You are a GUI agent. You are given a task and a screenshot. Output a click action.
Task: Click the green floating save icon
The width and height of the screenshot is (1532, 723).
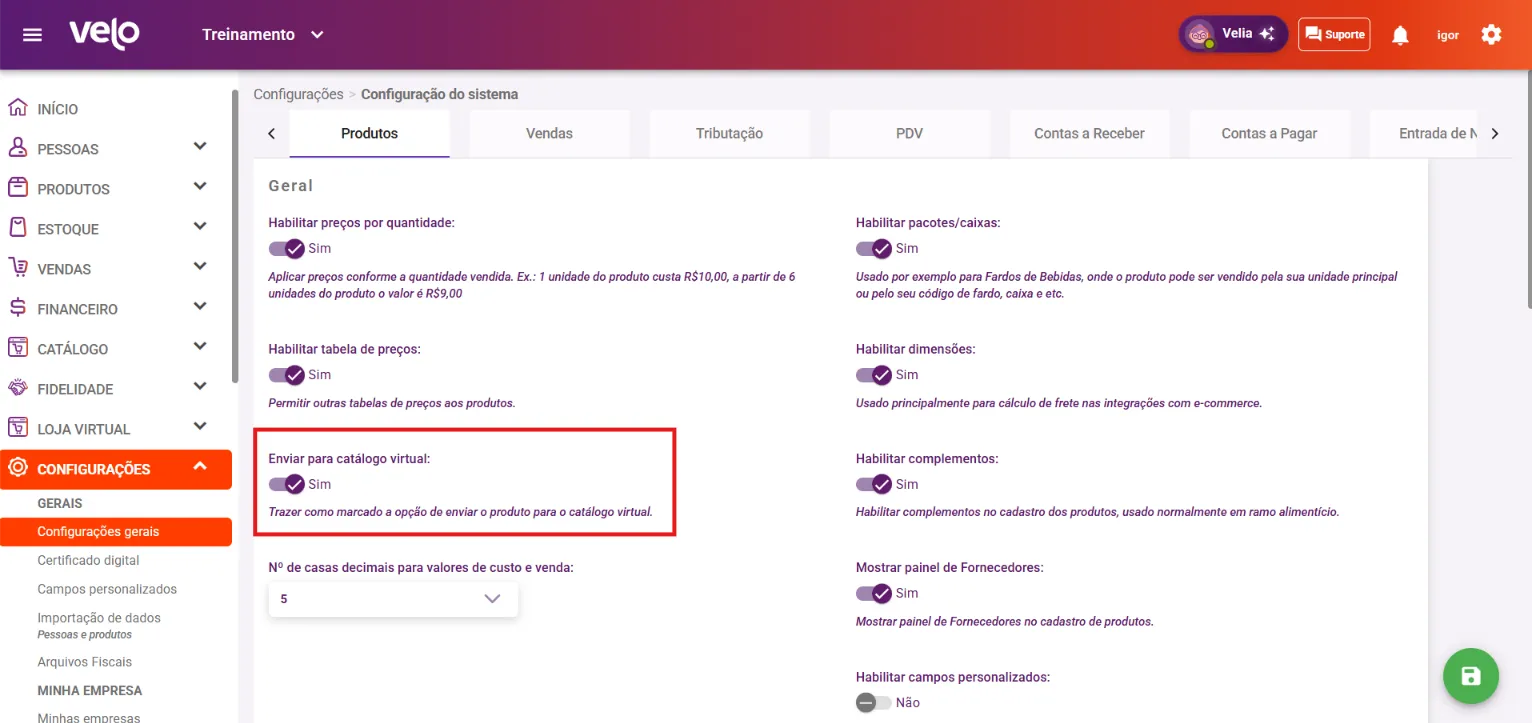tap(1471, 676)
